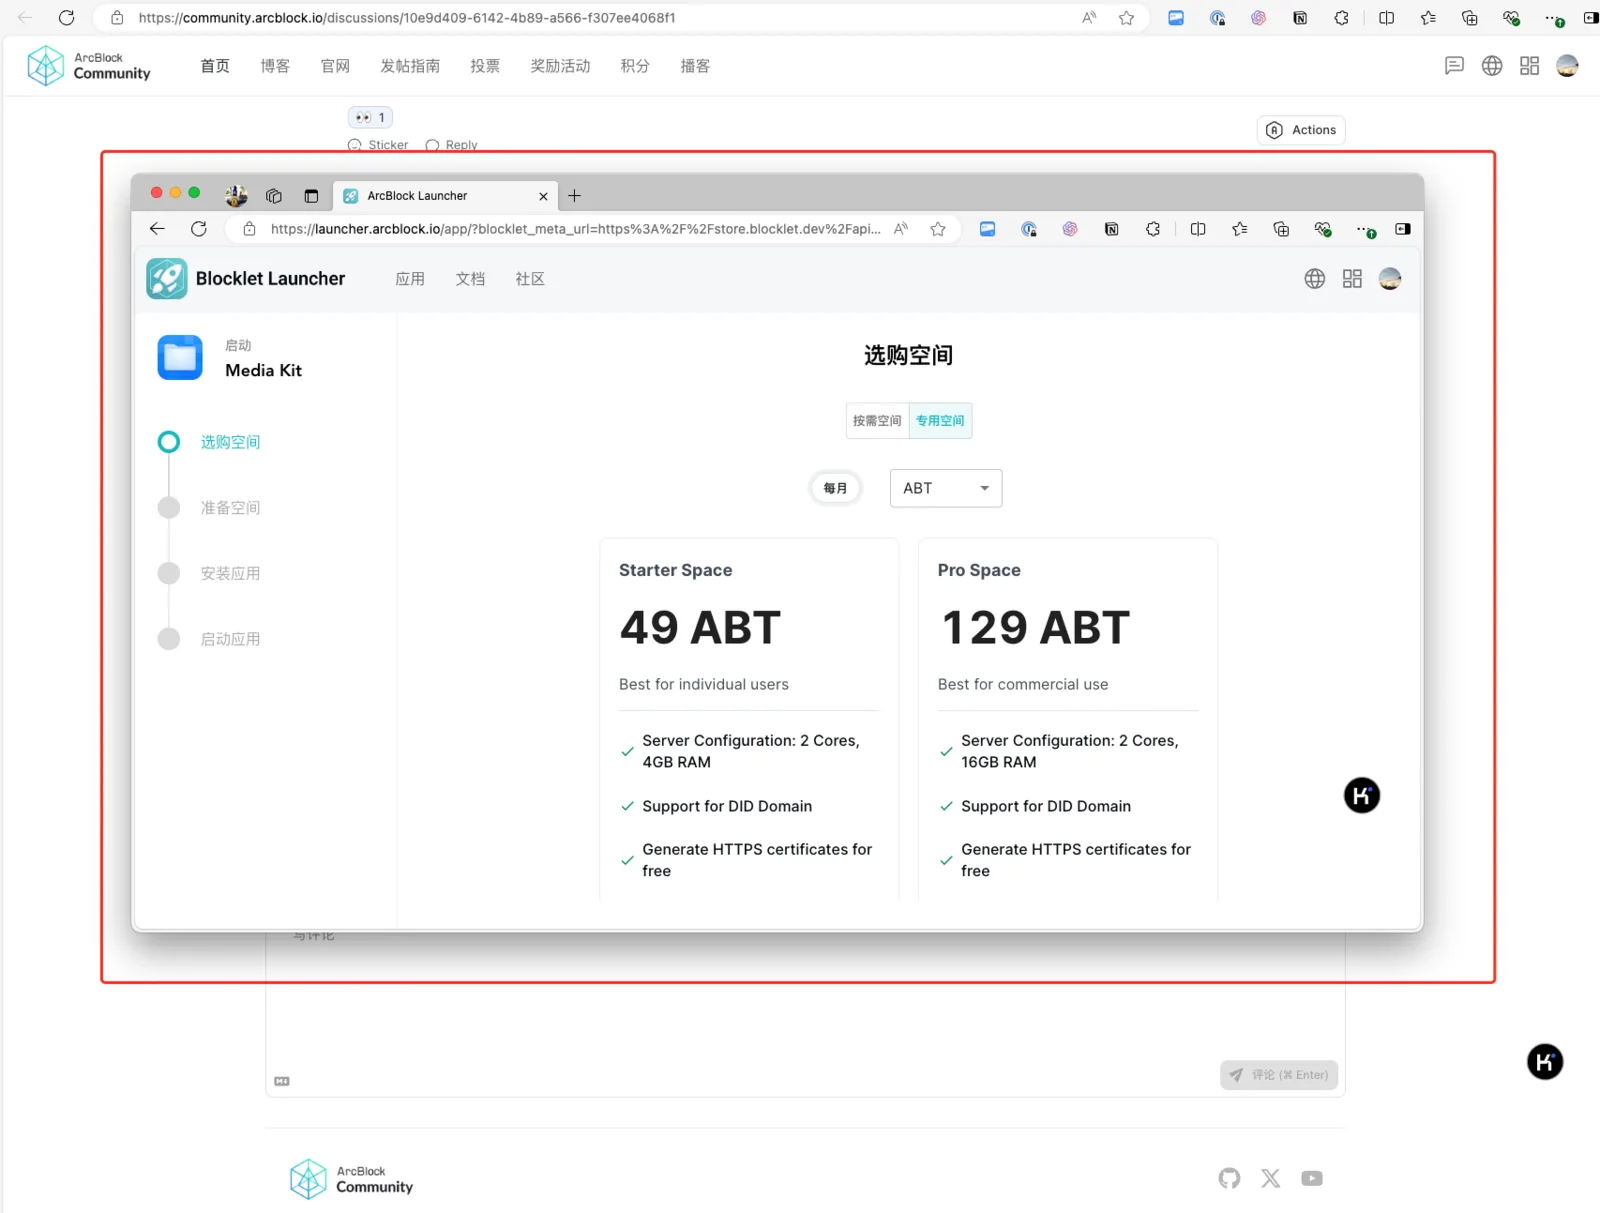Open user avatar in Community header

coord(1567,66)
